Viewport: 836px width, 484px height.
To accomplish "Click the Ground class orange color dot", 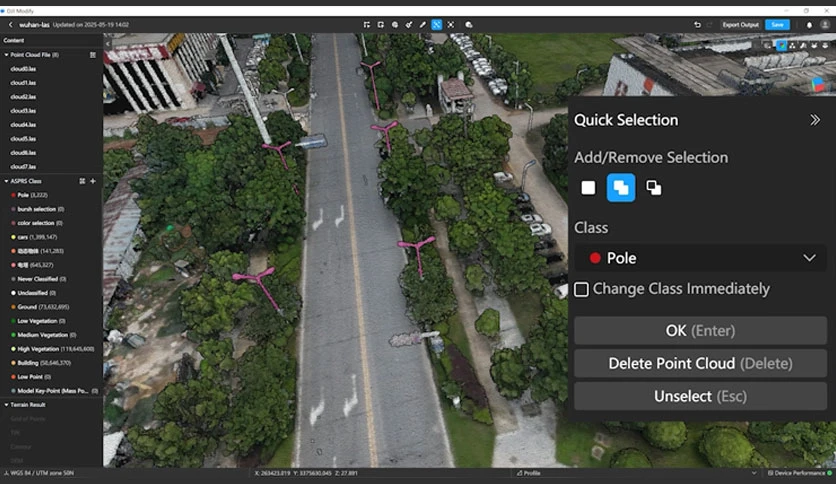I will (x=13, y=307).
